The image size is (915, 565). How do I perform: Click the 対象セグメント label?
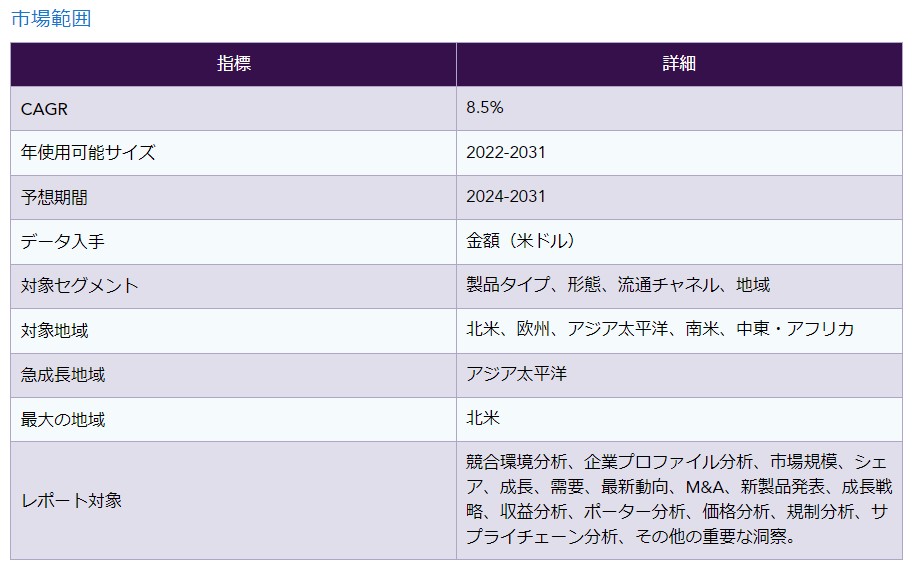[79, 286]
